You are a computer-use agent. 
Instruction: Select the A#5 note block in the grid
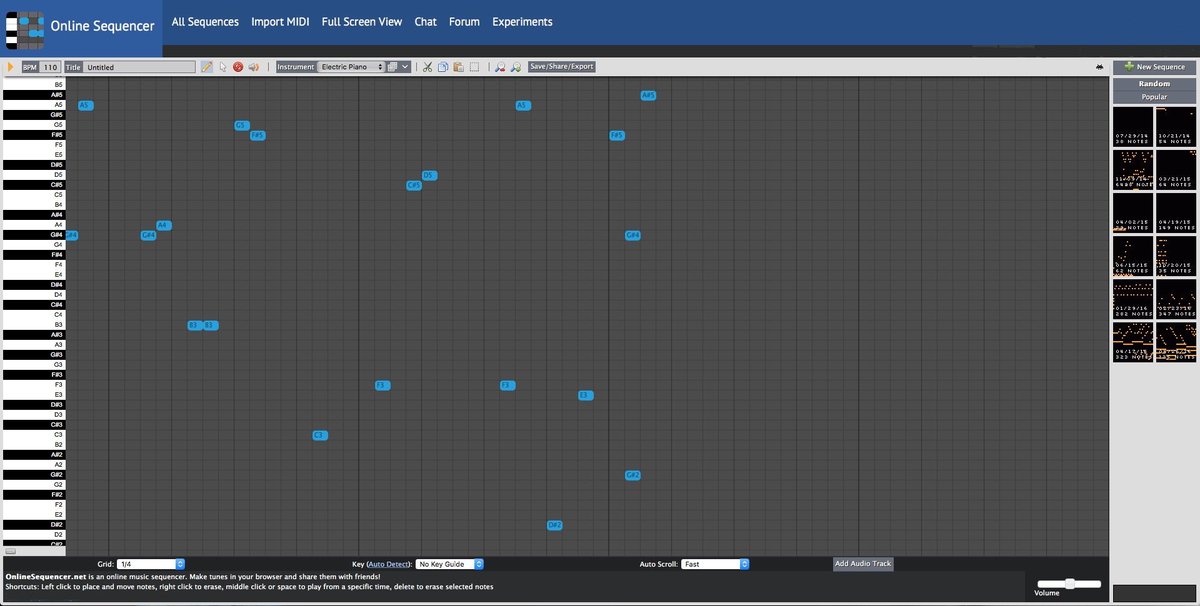(x=648, y=95)
